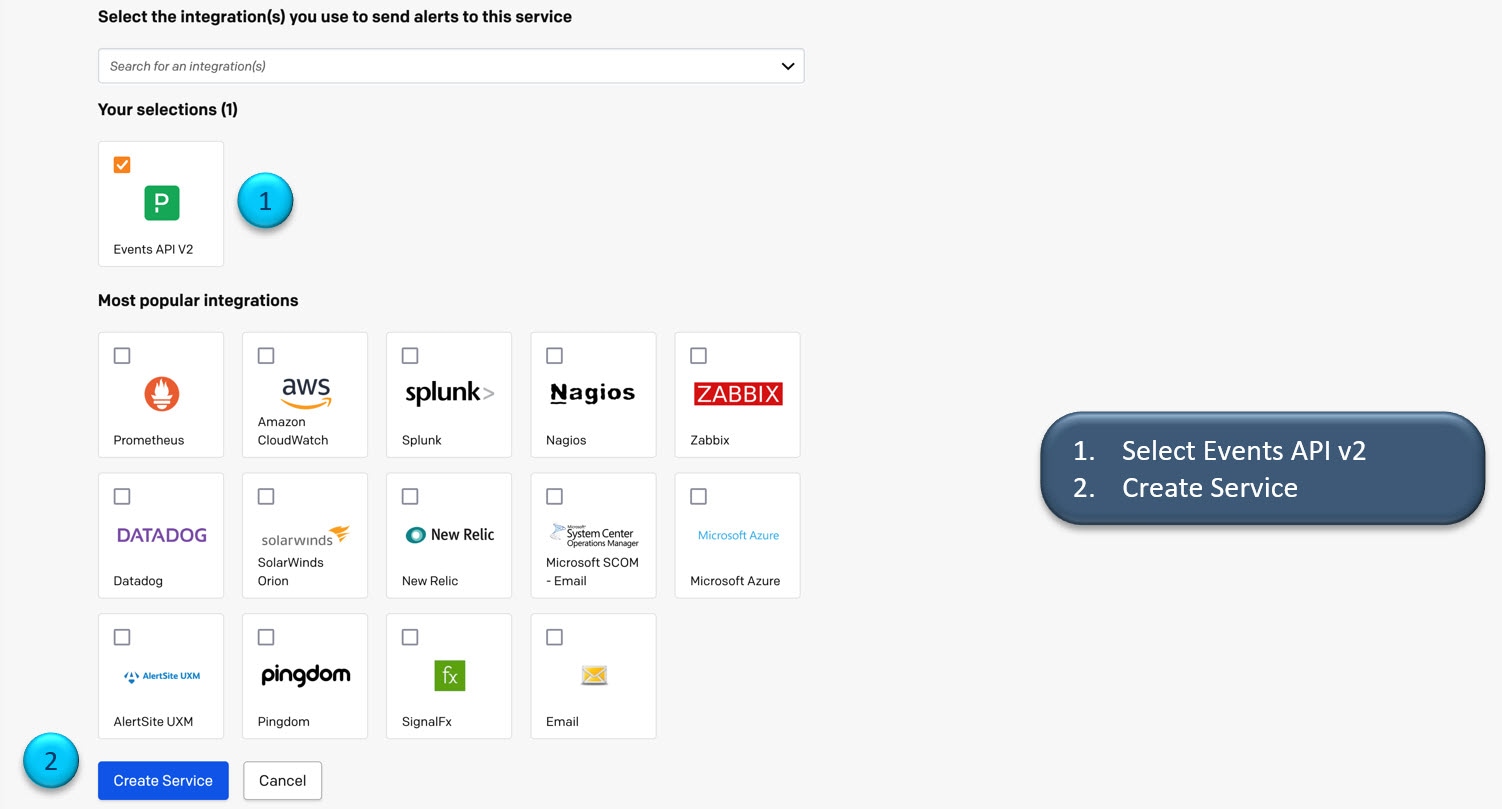1502x809 pixels.
Task: Expand the integration search dropdown arrow
Action: [x=788, y=66]
